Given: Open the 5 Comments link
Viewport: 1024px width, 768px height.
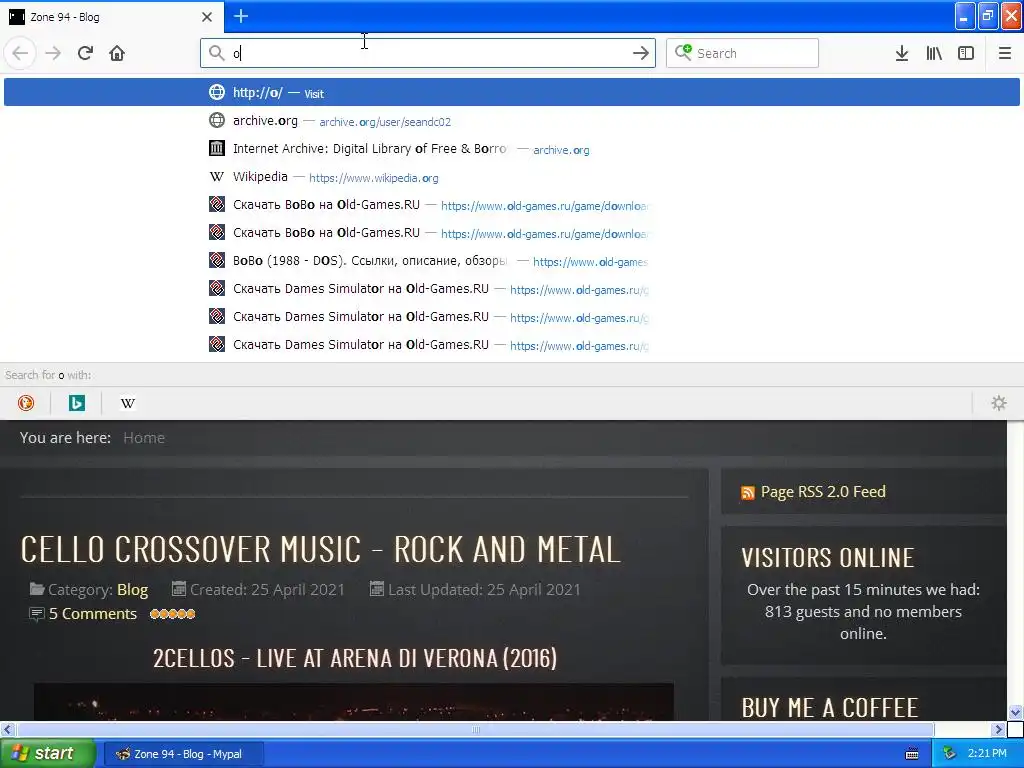Looking at the screenshot, I should [93, 614].
